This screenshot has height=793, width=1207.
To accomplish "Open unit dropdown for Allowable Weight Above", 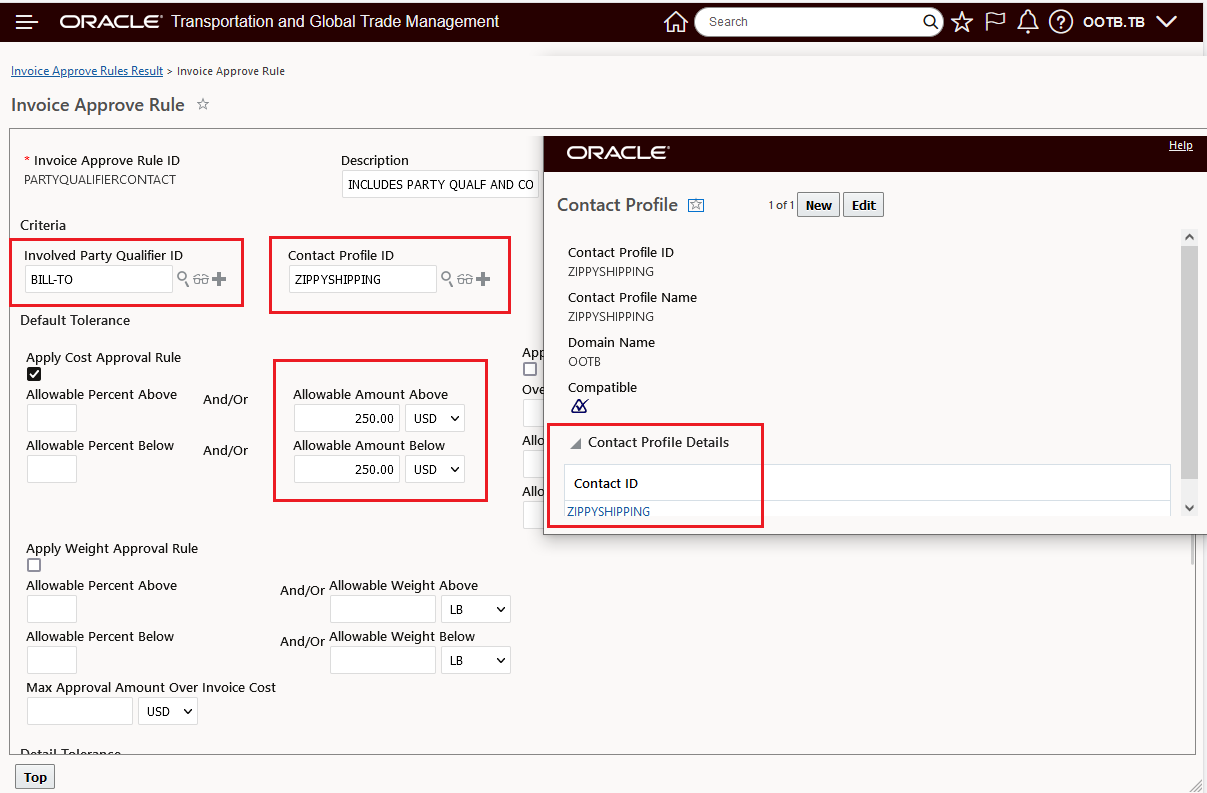I will point(476,609).
